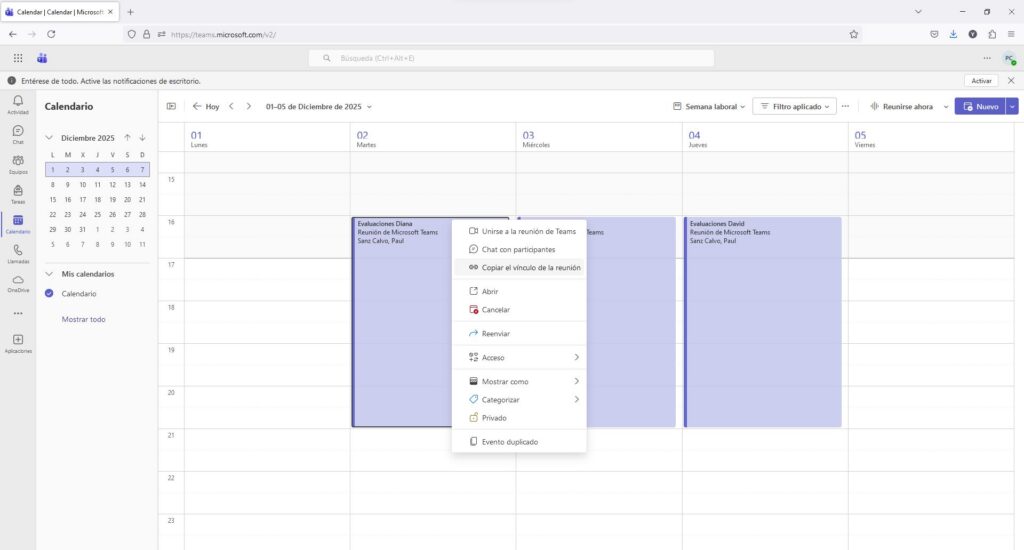Select Unirse a la reunión de Teams

click(x=519, y=231)
